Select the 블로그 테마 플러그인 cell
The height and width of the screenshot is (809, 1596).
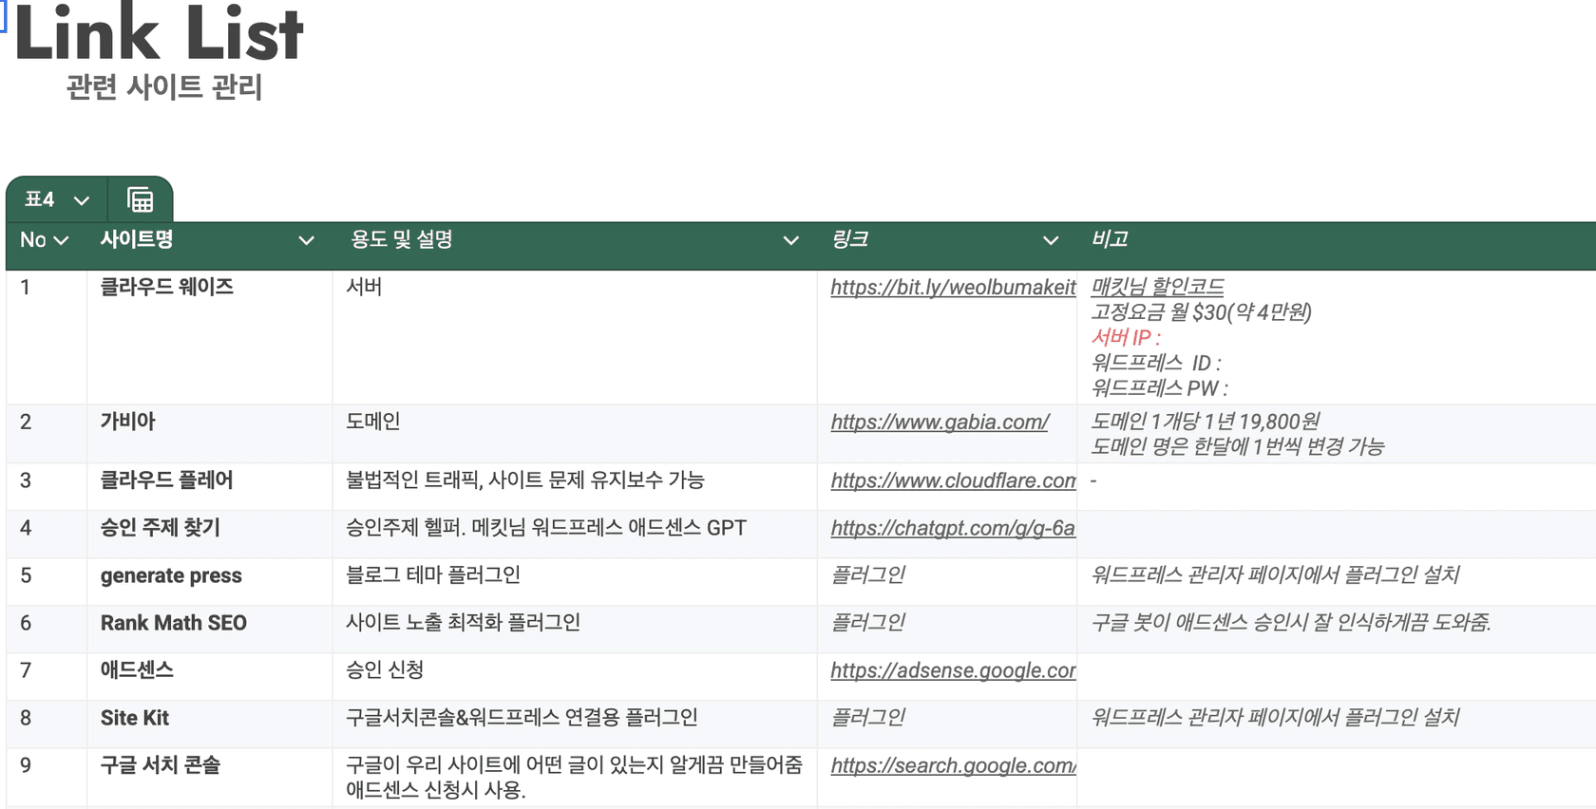coord(575,581)
